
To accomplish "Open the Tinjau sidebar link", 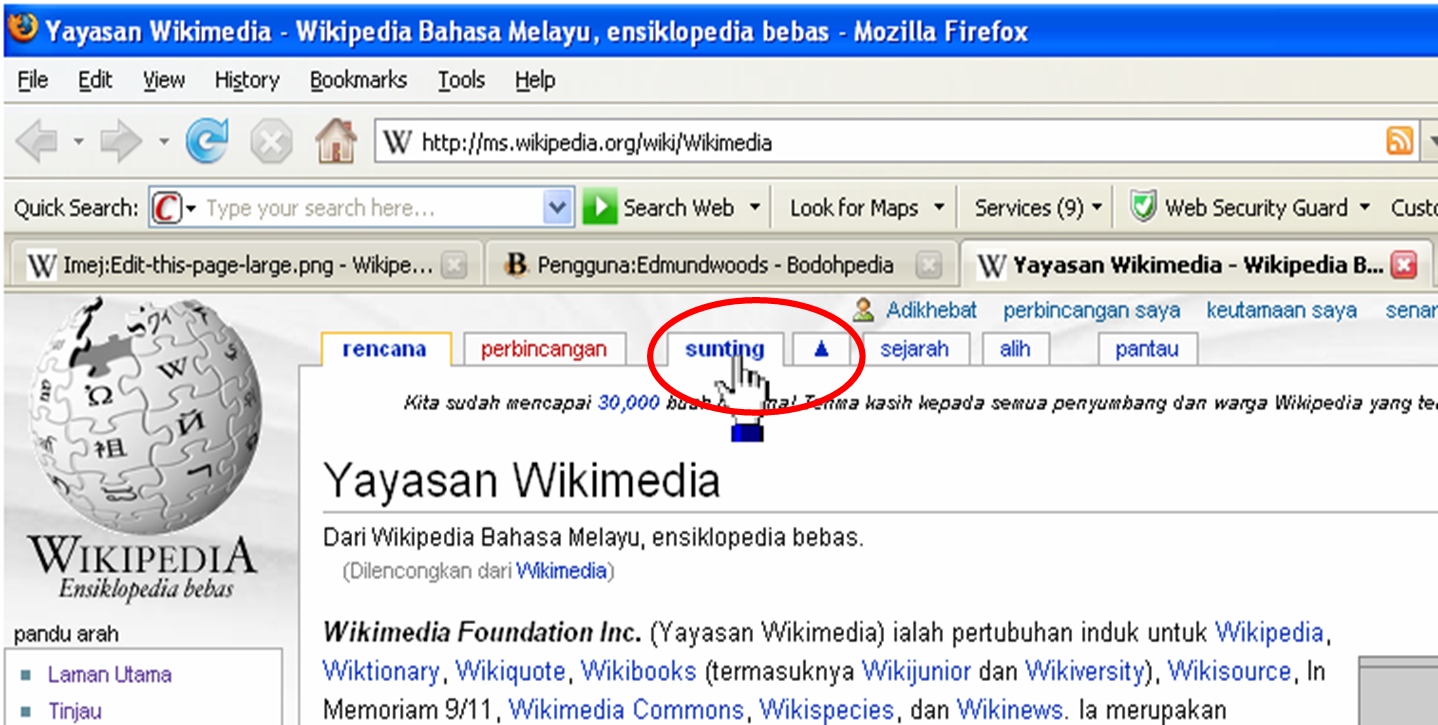I will (x=75, y=712).
